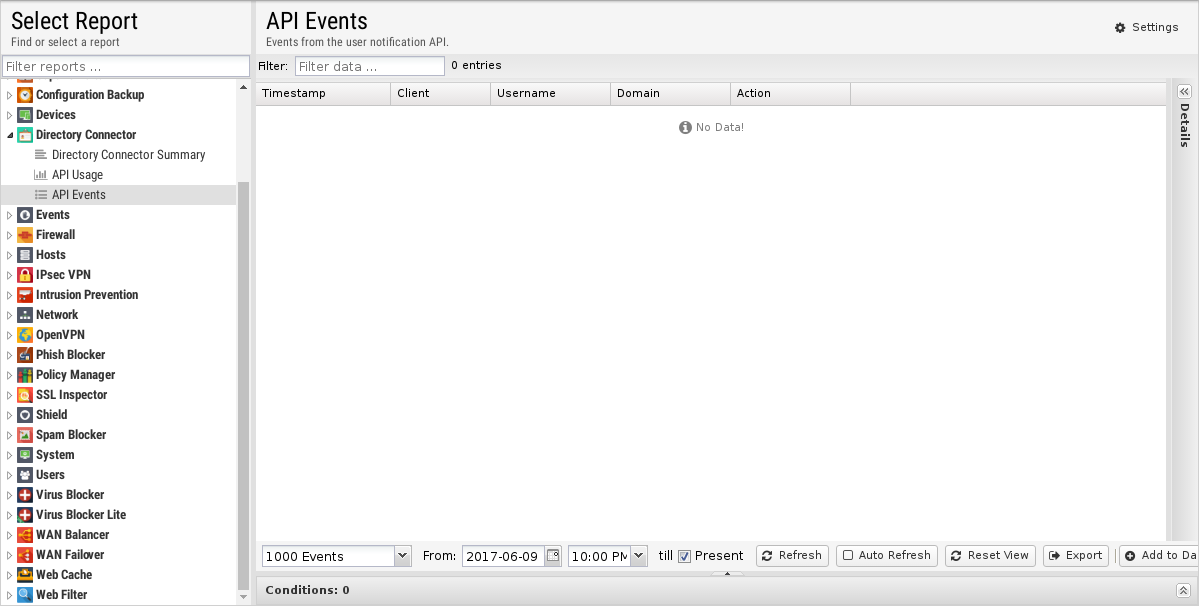Click the WAN Failover icon
The height and width of the screenshot is (606, 1199).
pyautogui.click(x=25, y=555)
